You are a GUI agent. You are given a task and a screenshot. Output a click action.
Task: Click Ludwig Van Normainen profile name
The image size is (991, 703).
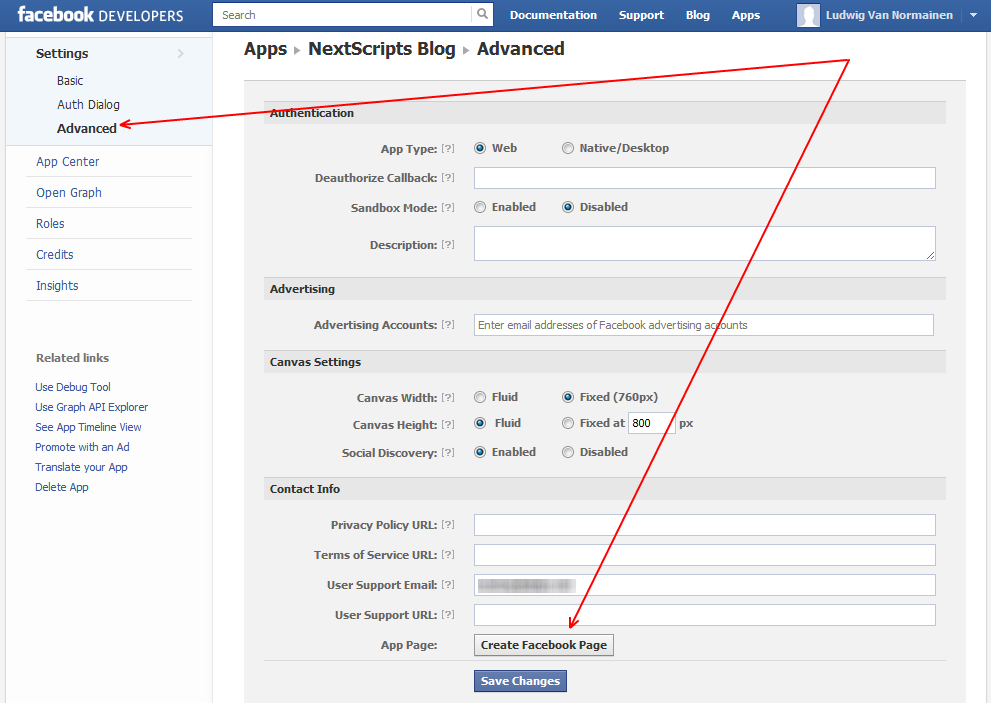click(889, 15)
